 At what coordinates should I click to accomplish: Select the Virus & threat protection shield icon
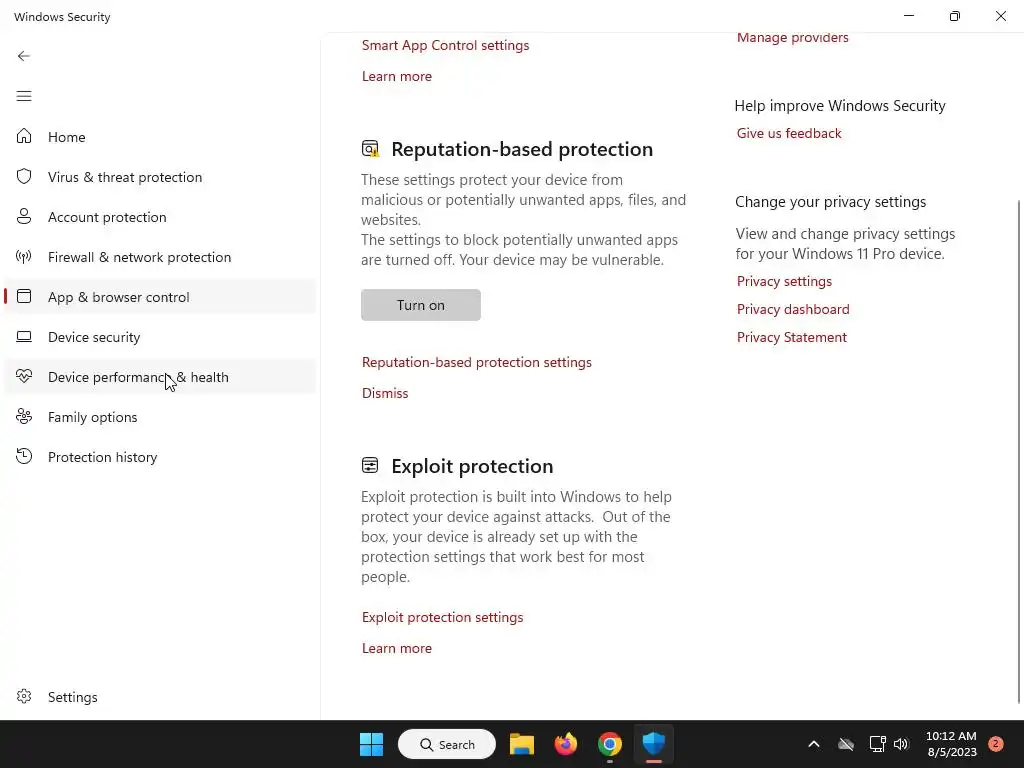point(24,176)
